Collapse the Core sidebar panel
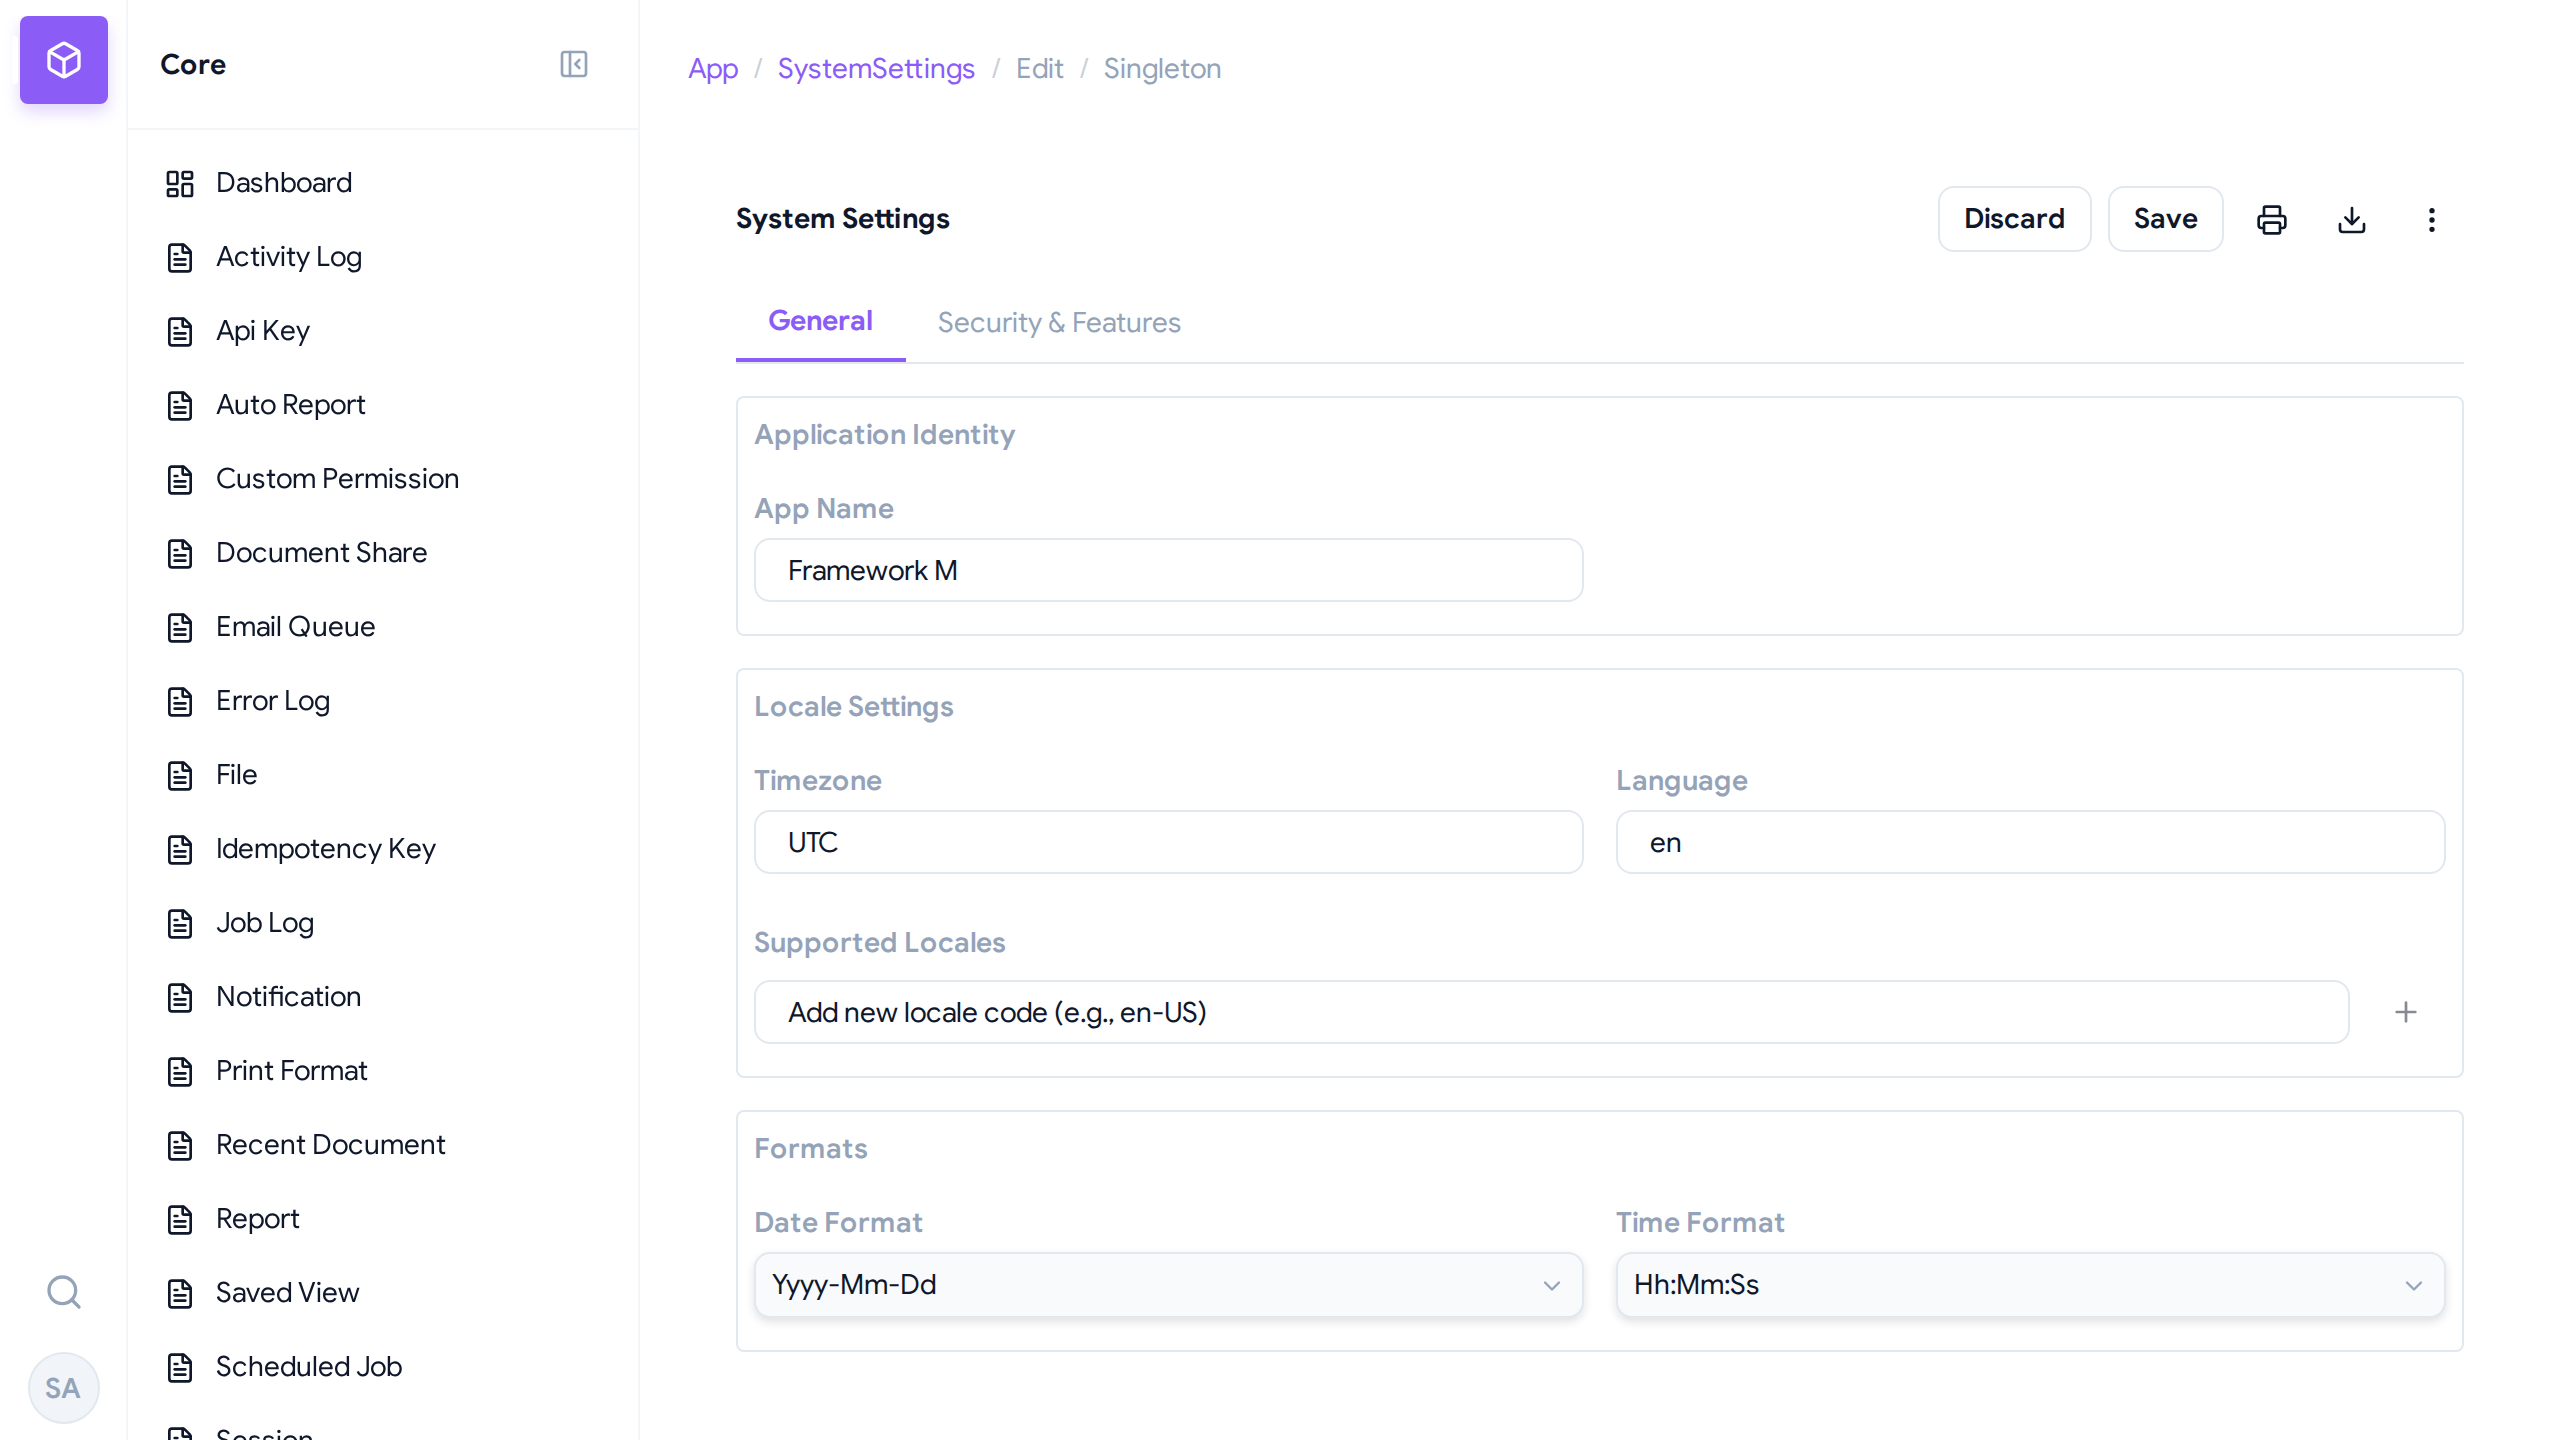The width and height of the screenshot is (2560, 1440). point(574,64)
